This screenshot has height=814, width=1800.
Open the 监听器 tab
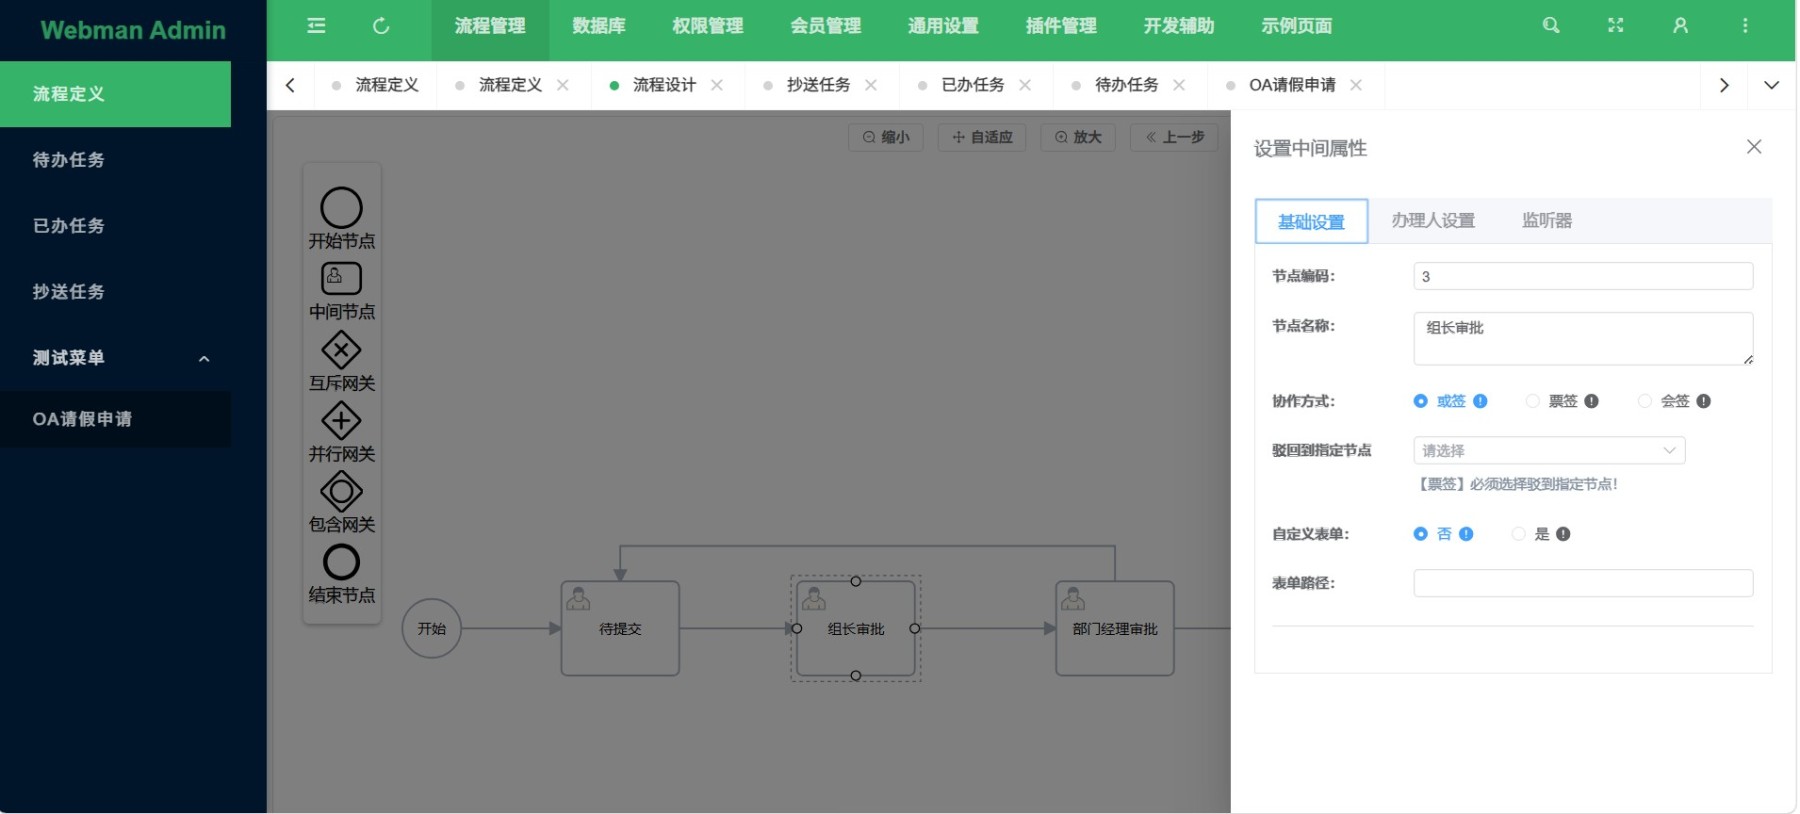tap(1546, 221)
